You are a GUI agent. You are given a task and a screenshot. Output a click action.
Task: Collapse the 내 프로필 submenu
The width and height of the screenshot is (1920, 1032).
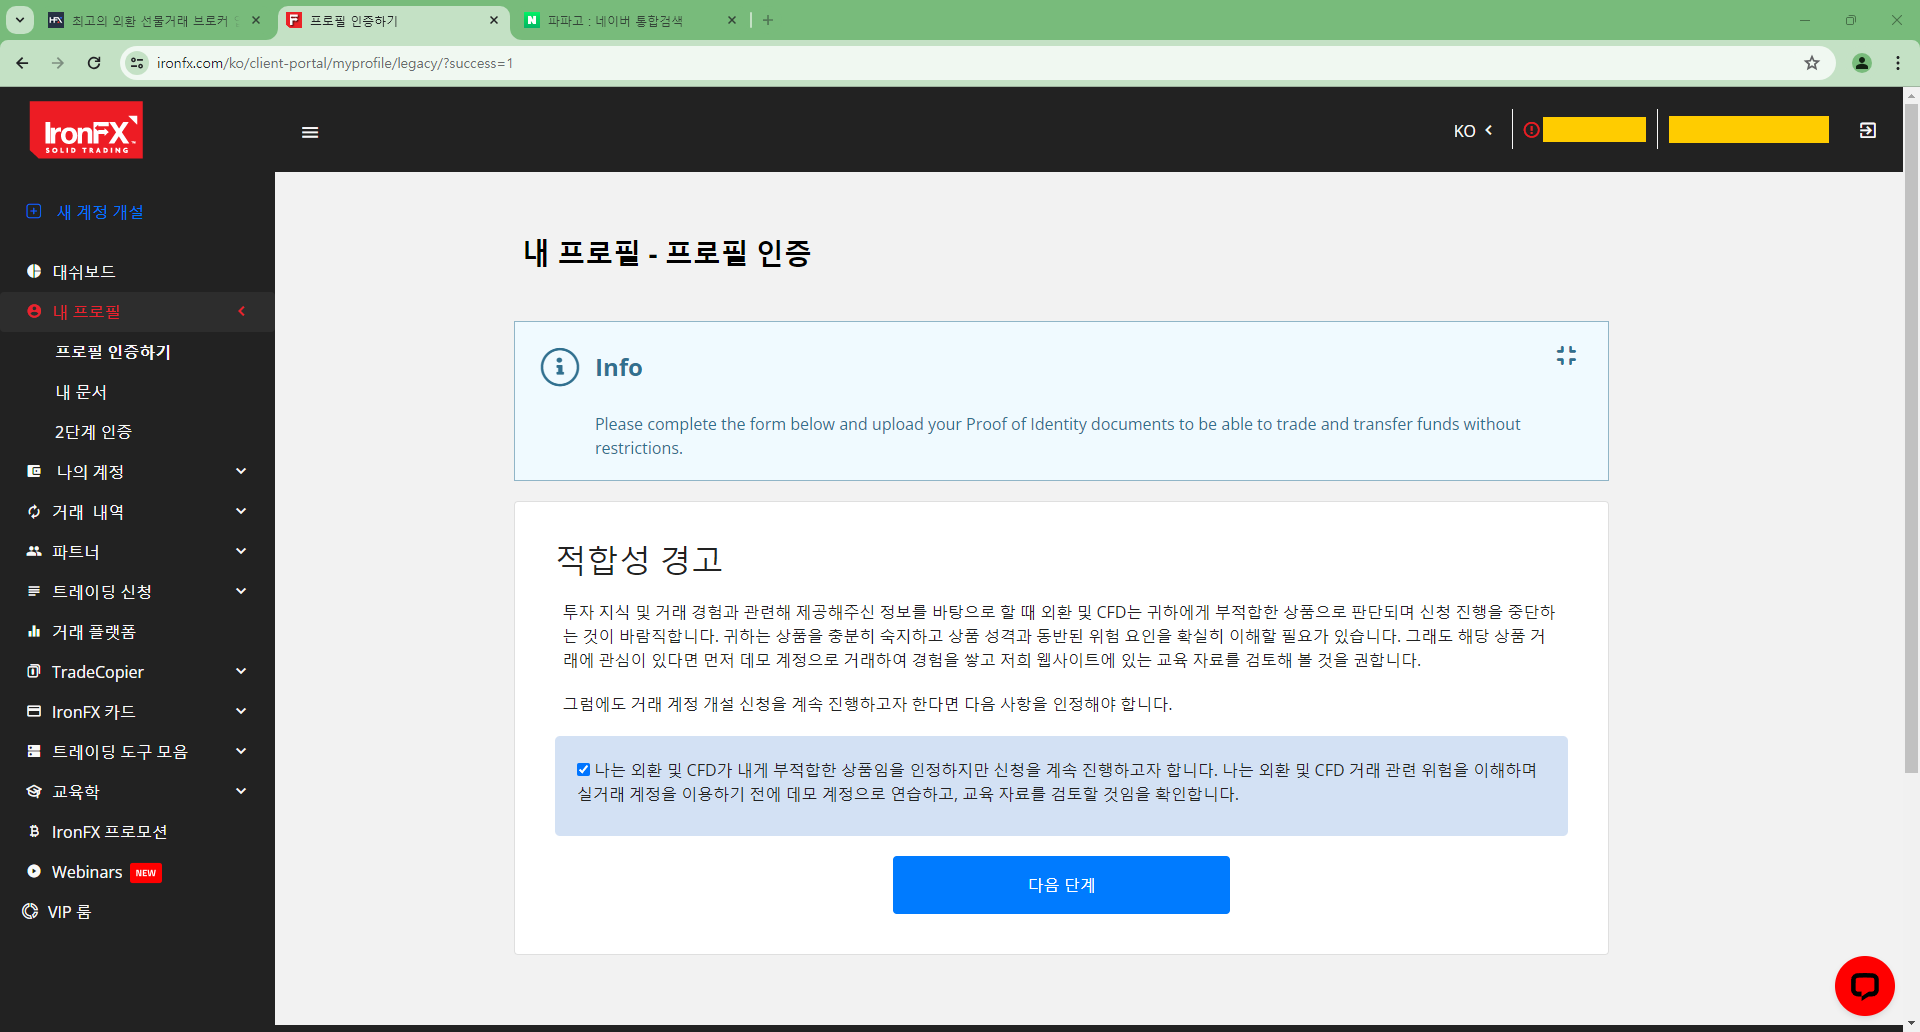[240, 311]
